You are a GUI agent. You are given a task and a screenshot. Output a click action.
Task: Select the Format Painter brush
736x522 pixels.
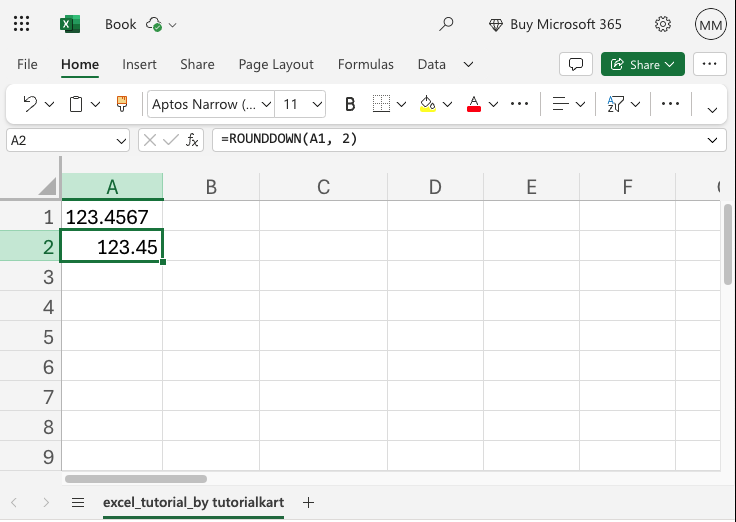[x=122, y=104]
